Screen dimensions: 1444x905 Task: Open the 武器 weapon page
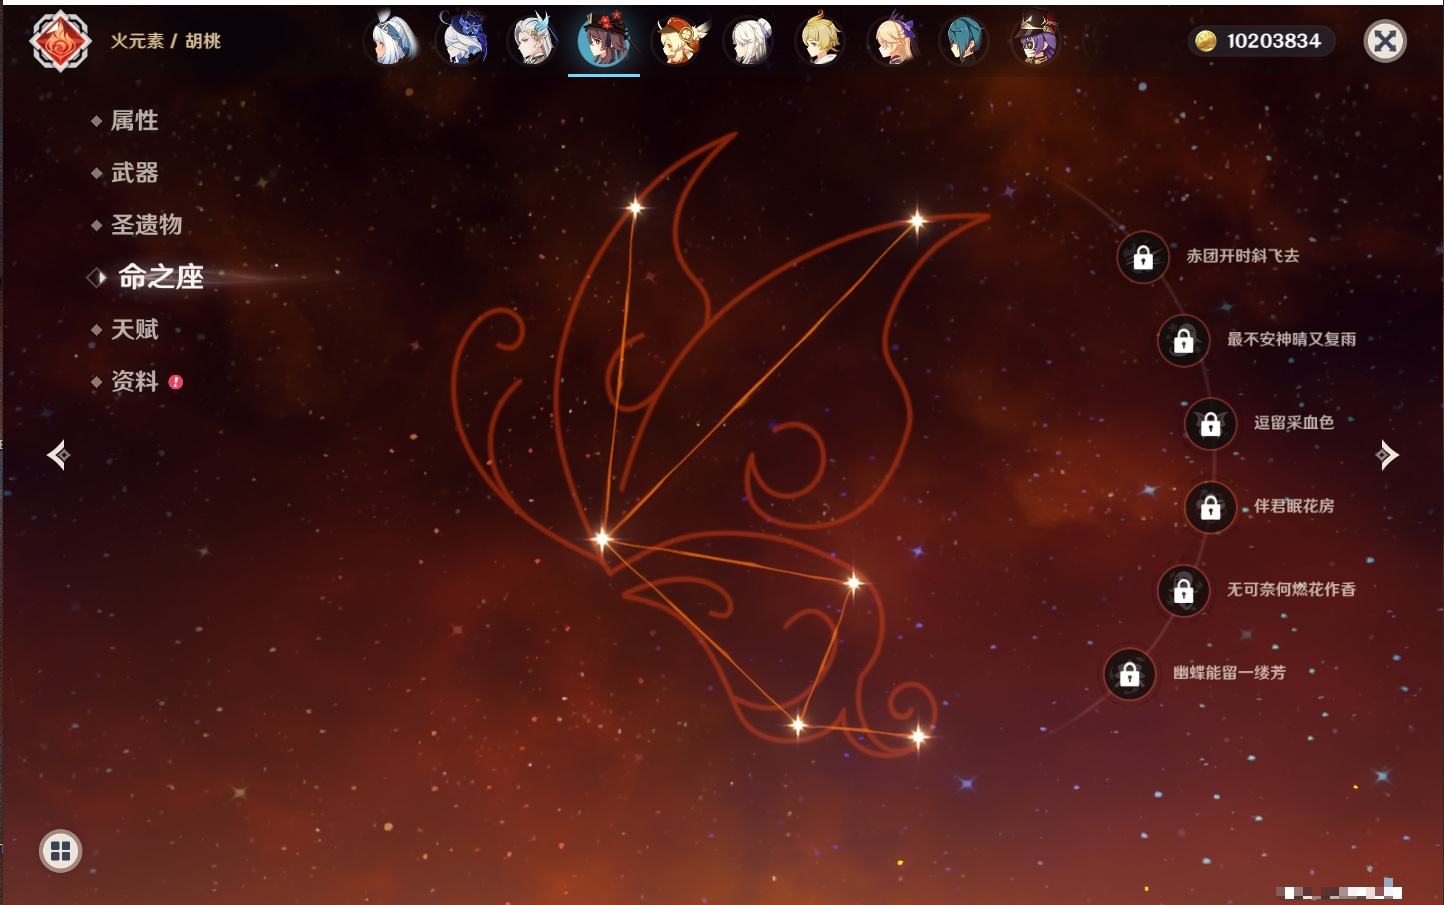click(x=134, y=173)
